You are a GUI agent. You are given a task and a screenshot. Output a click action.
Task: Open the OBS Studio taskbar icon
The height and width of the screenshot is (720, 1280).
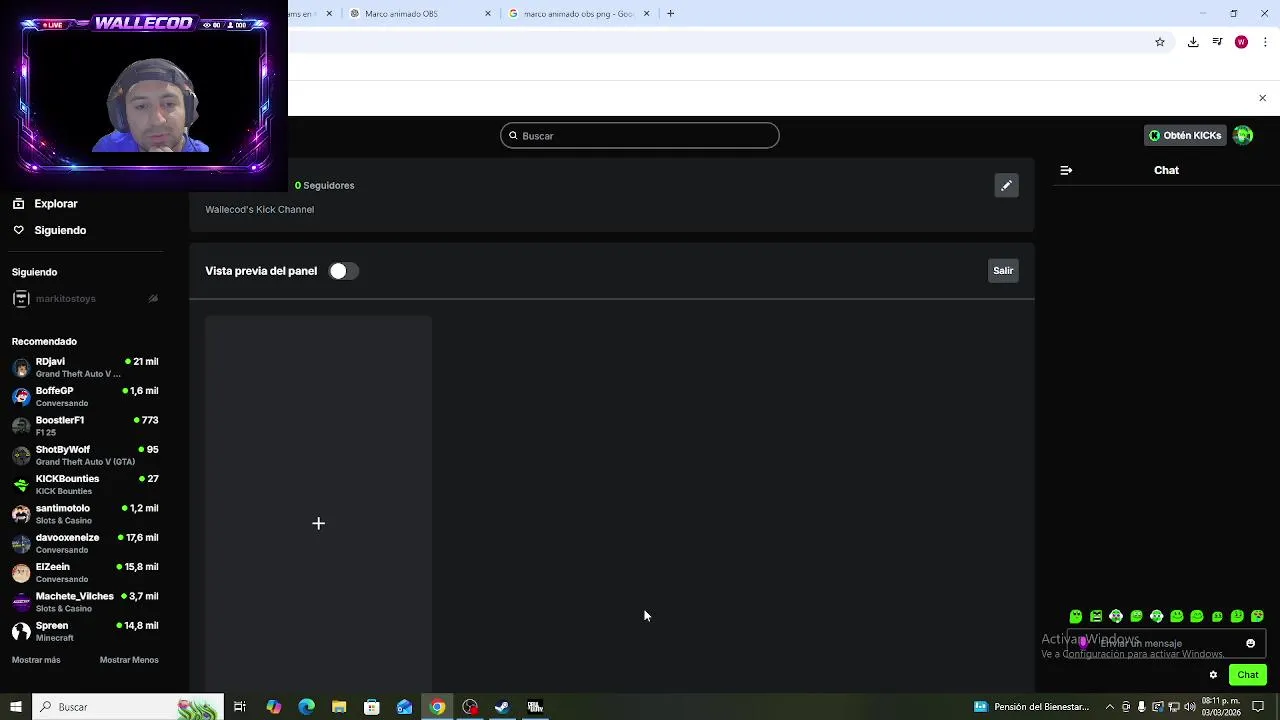pyautogui.click(x=470, y=707)
